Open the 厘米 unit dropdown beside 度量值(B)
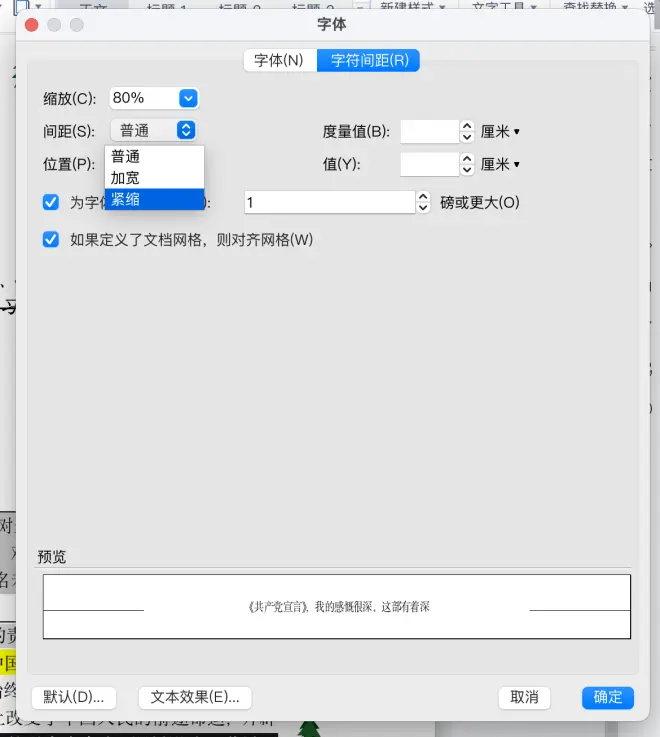This screenshot has height=737, width=660. 500,132
